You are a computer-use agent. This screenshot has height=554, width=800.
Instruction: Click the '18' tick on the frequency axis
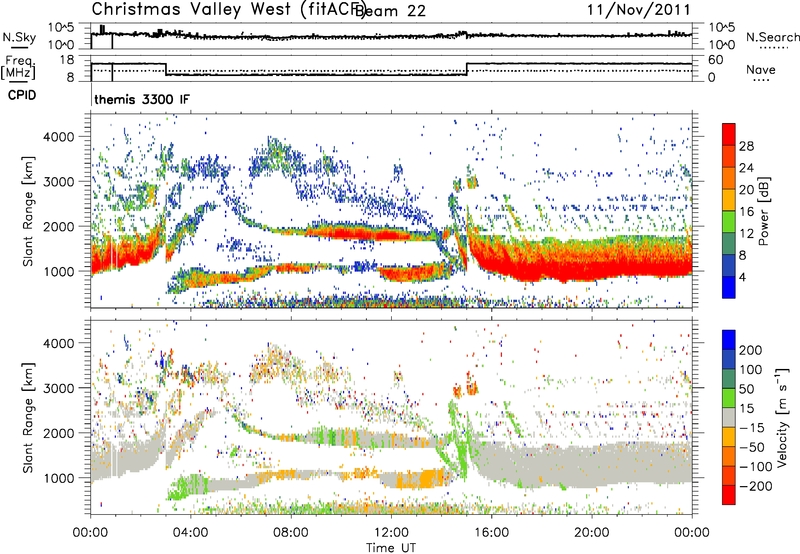point(67,60)
